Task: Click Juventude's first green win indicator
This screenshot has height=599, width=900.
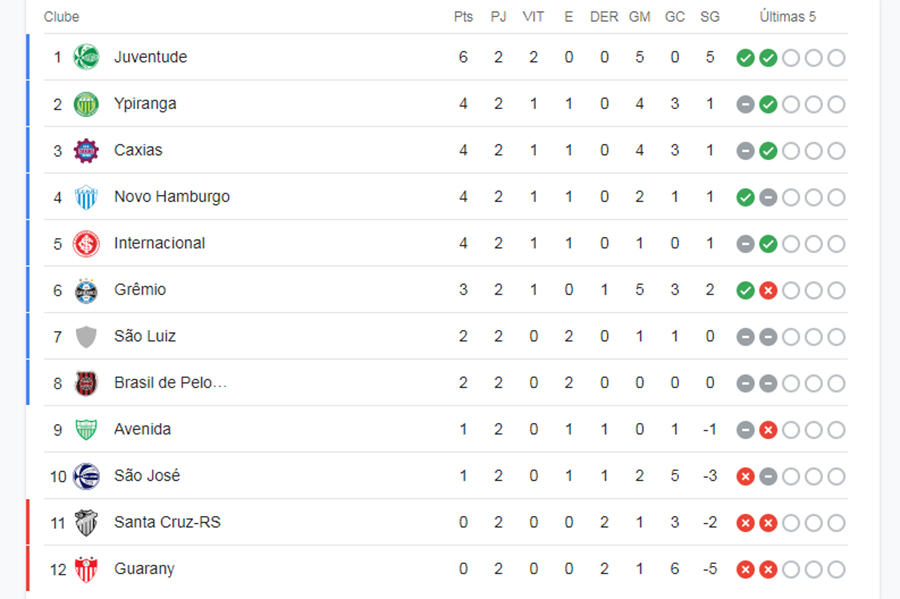Action: [x=745, y=58]
